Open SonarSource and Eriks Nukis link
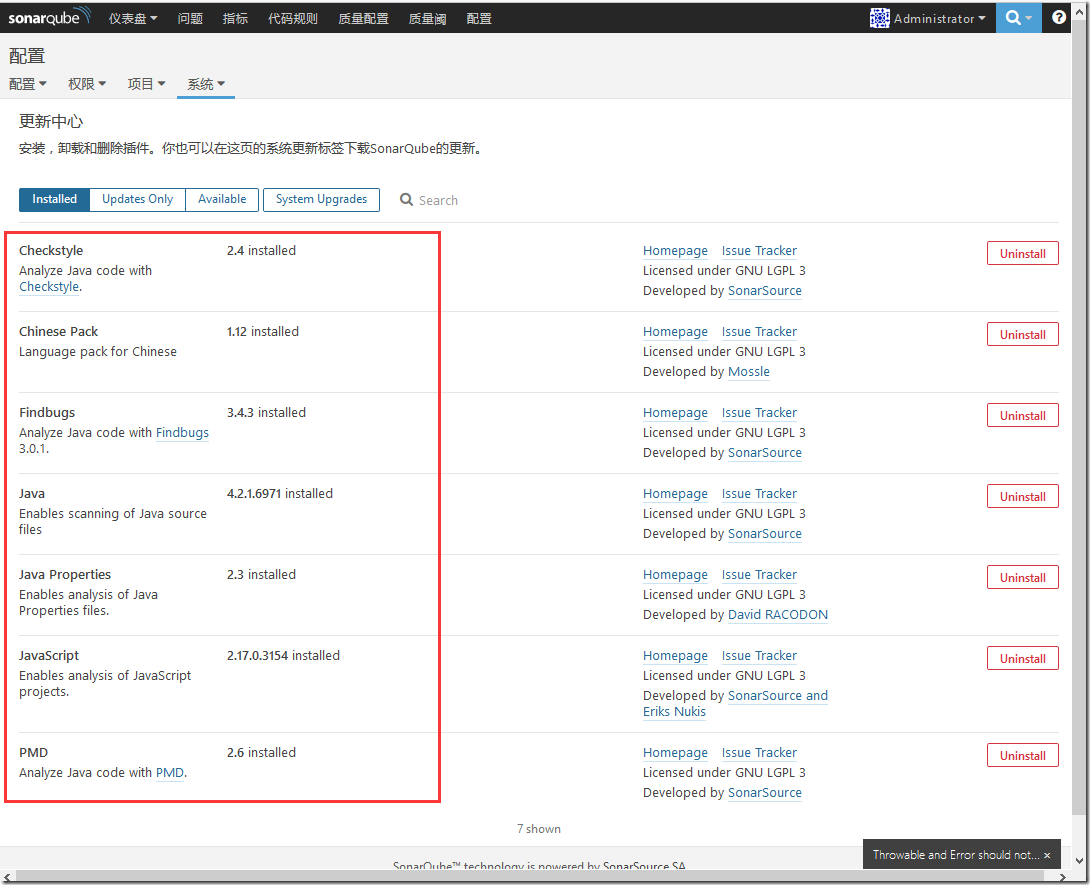 [x=778, y=696]
